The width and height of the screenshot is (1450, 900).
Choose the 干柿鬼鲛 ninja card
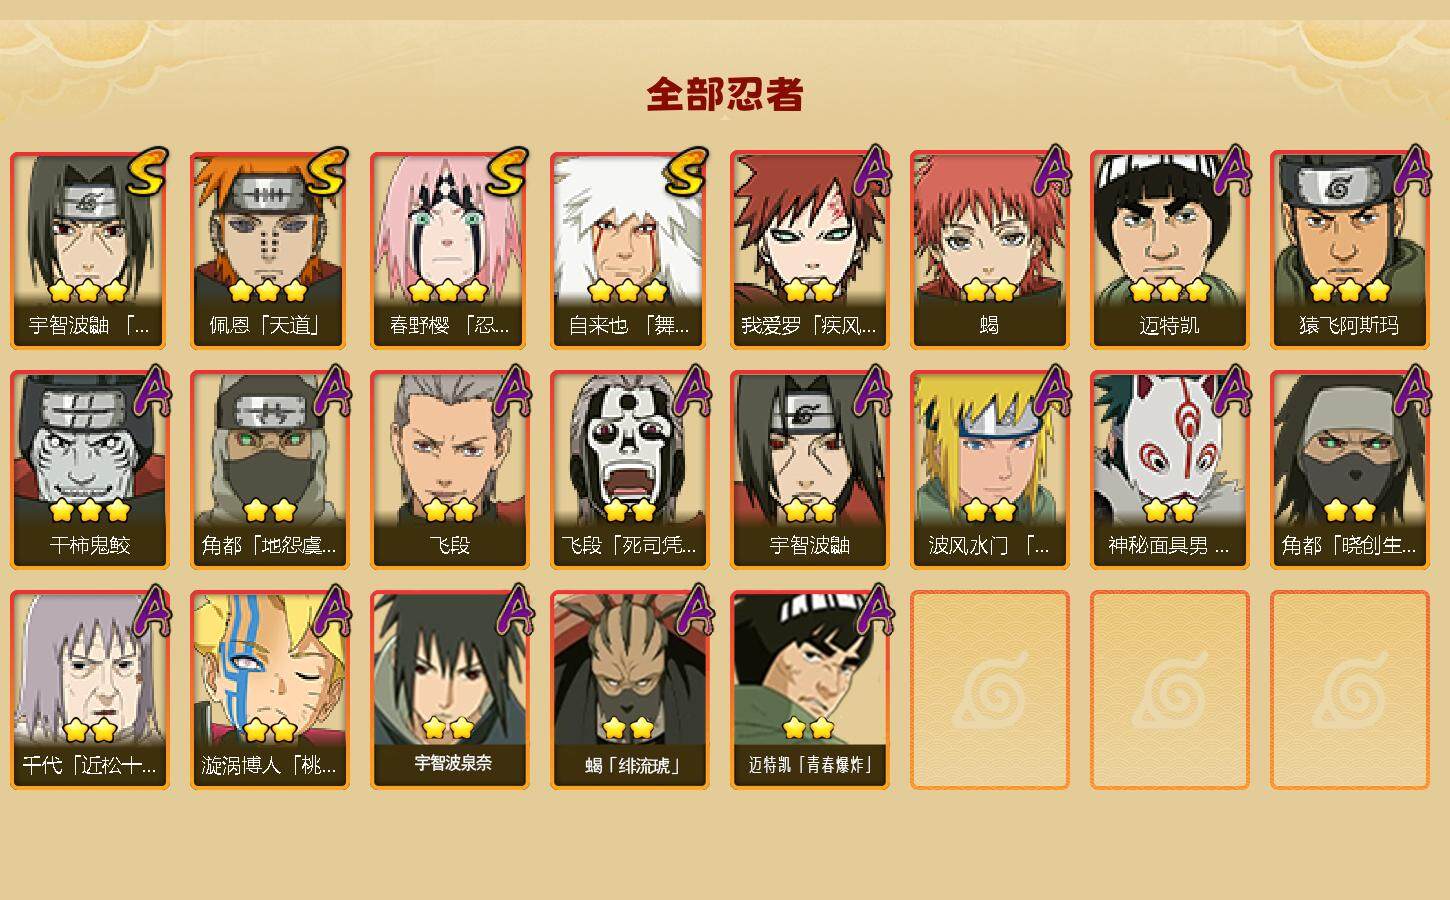(x=89, y=470)
